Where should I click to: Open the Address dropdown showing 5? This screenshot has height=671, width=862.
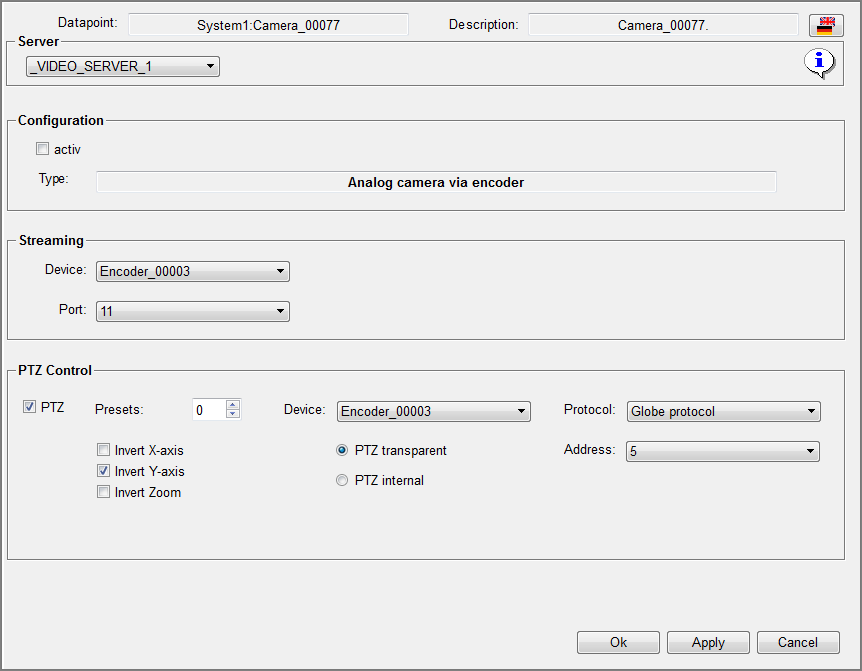(x=723, y=452)
